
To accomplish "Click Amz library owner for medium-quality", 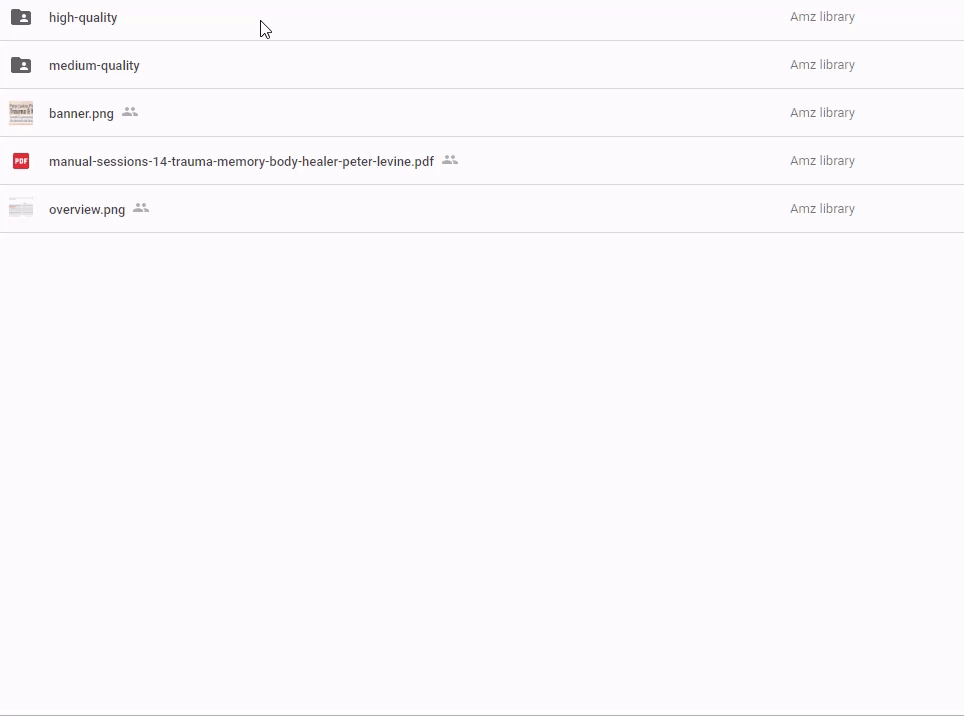I will coord(822,65).
